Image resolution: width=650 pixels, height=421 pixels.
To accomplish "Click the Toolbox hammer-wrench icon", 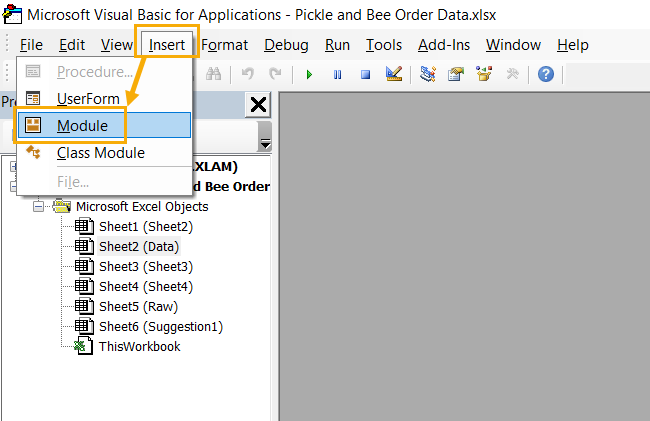I will [513, 74].
